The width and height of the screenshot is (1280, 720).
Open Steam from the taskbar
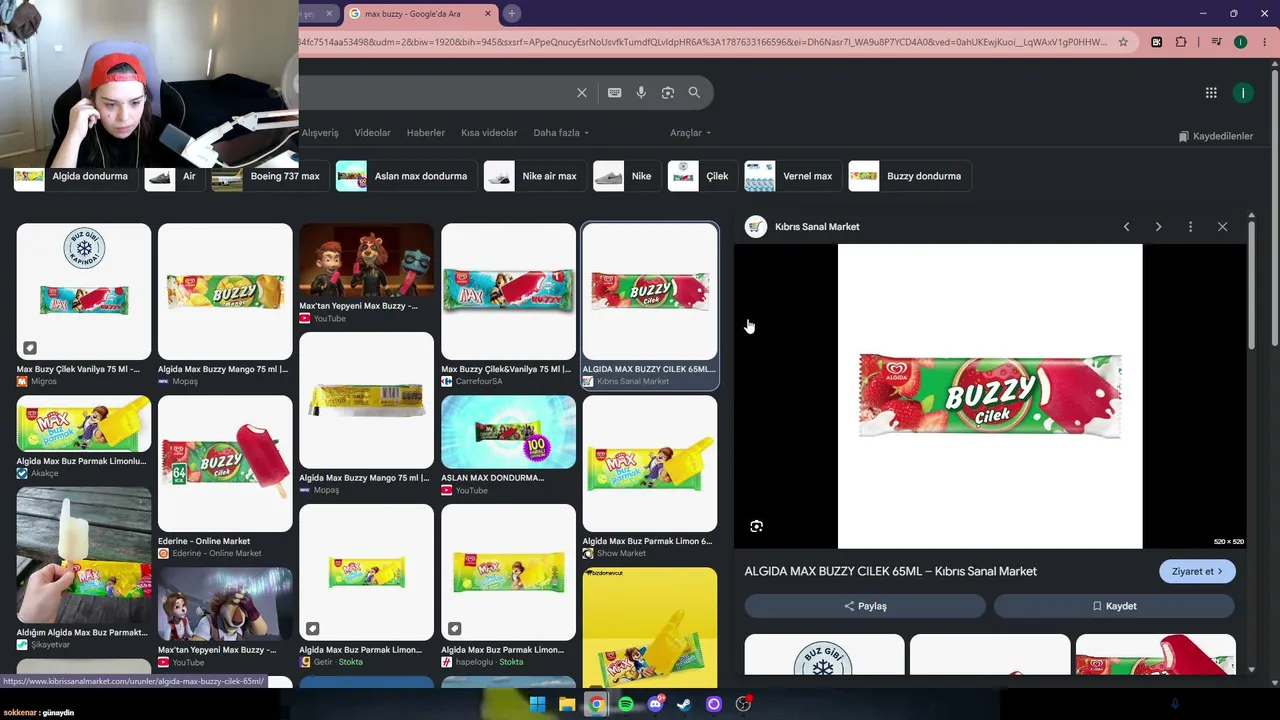pos(684,704)
